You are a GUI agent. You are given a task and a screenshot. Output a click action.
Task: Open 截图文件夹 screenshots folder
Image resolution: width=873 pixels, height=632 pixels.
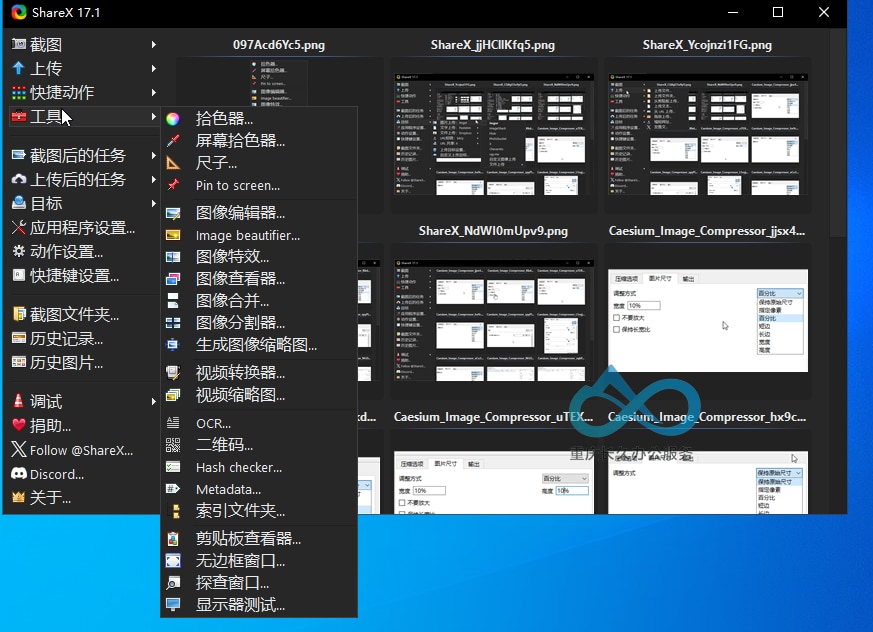tap(74, 315)
